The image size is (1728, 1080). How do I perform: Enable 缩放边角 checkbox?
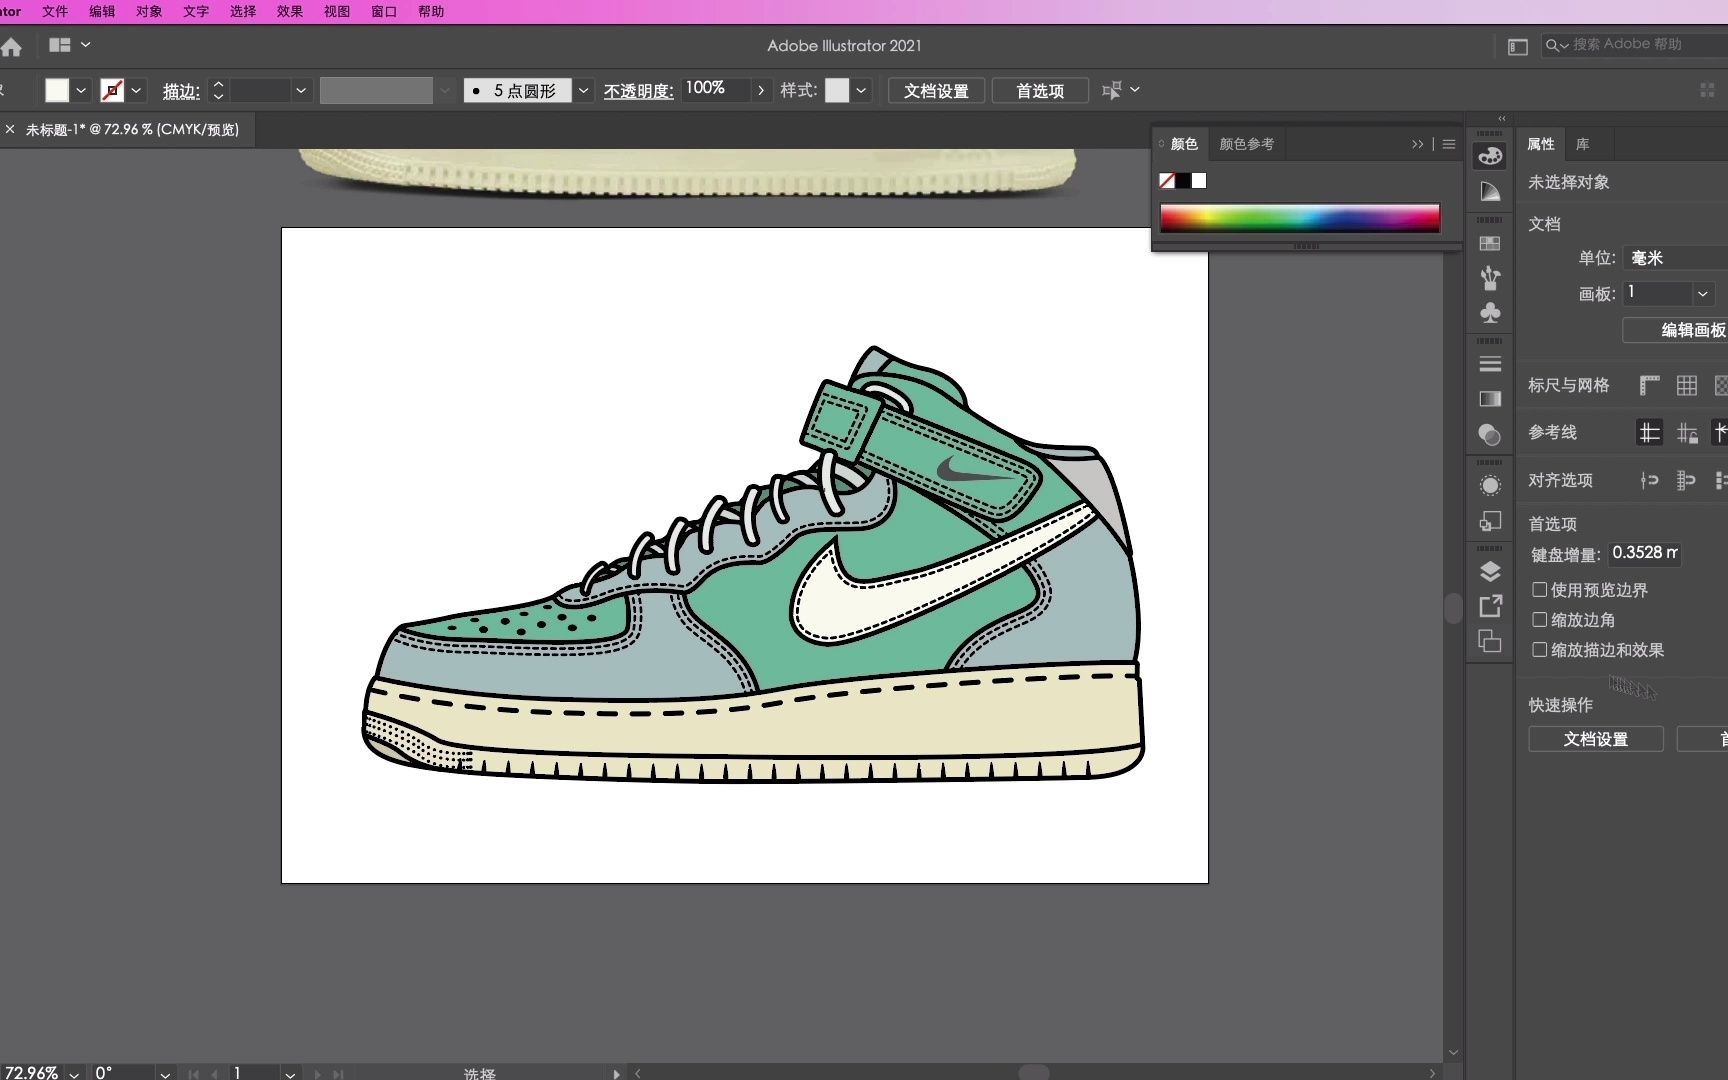pos(1540,620)
